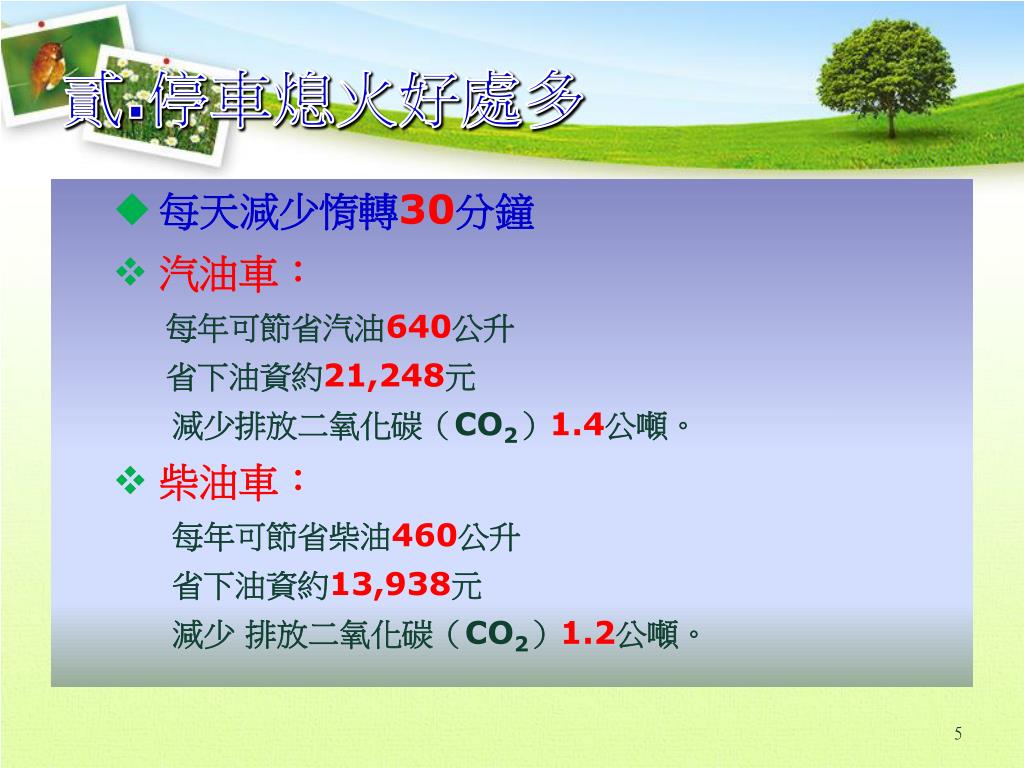Click the four-diamond bullet beside 汽油車
This screenshot has width=1024, height=768.
coord(131,272)
